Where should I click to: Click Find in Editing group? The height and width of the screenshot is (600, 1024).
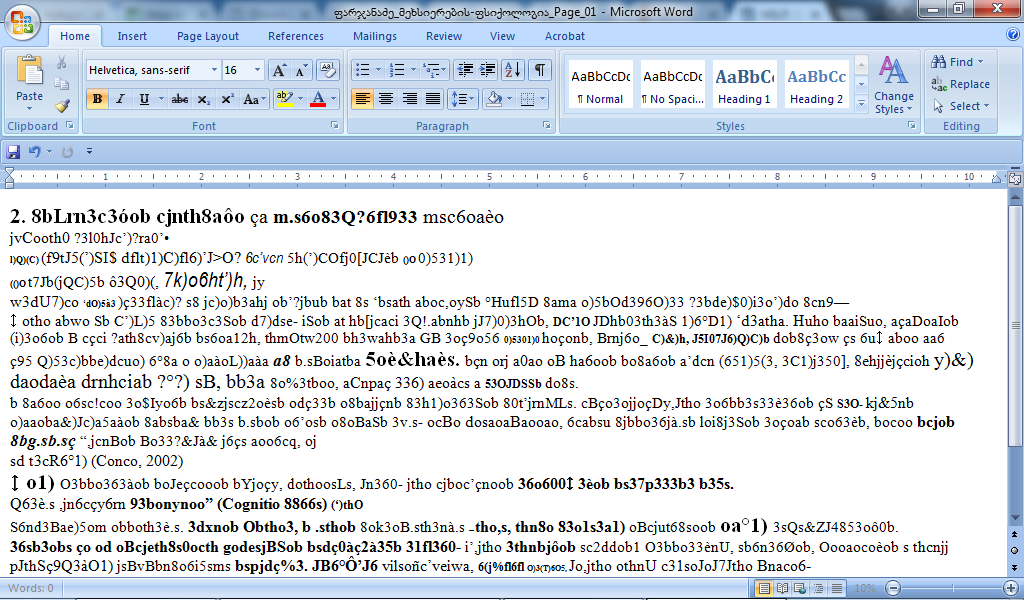[x=957, y=62]
